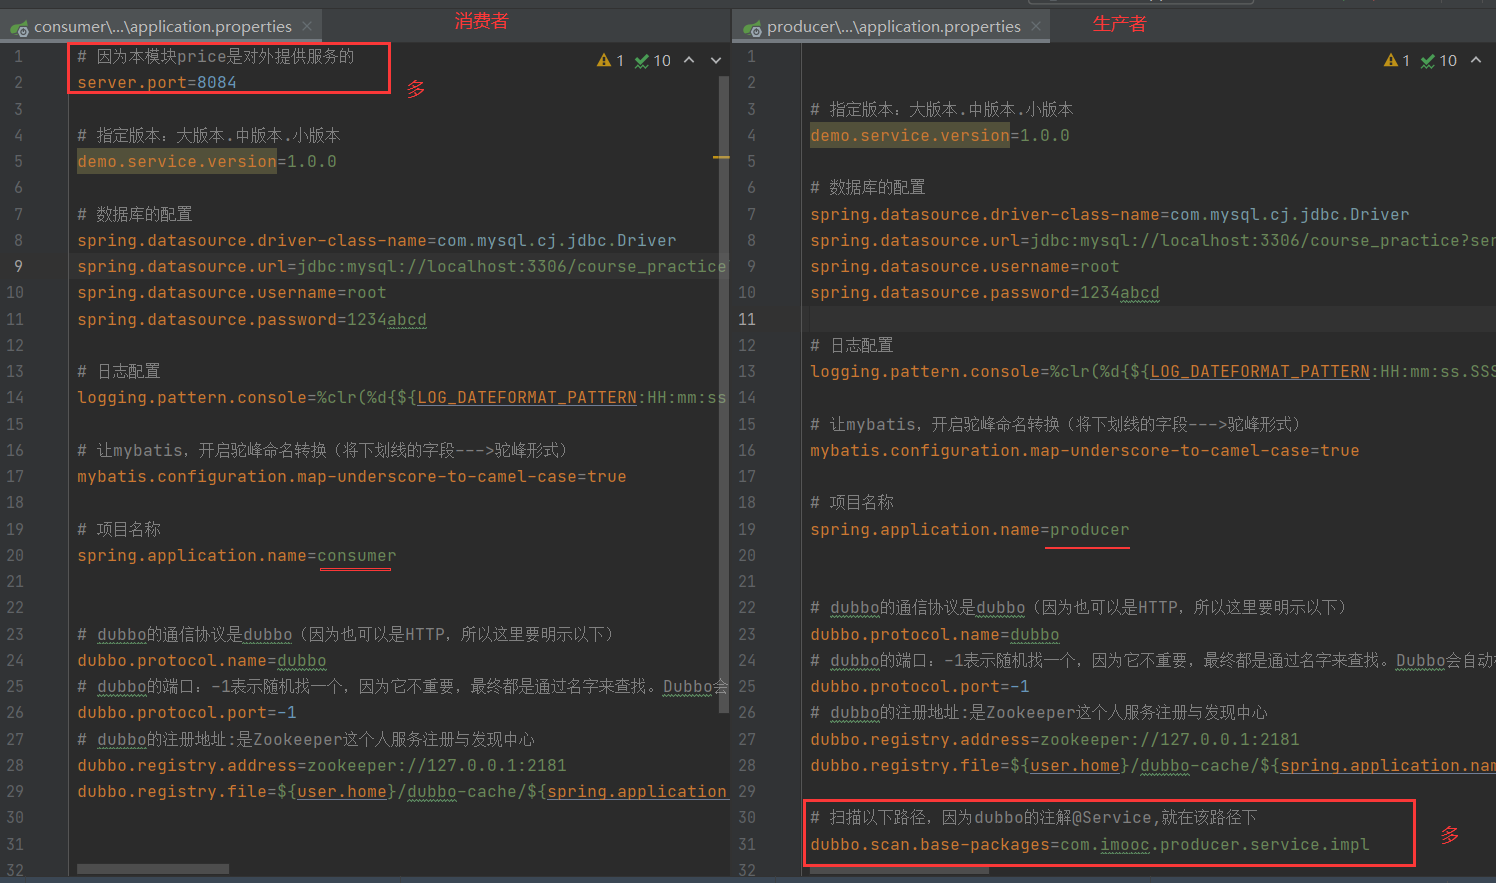Click the driver-class-name line in producer editor
1496x883 pixels.
click(x=1110, y=215)
